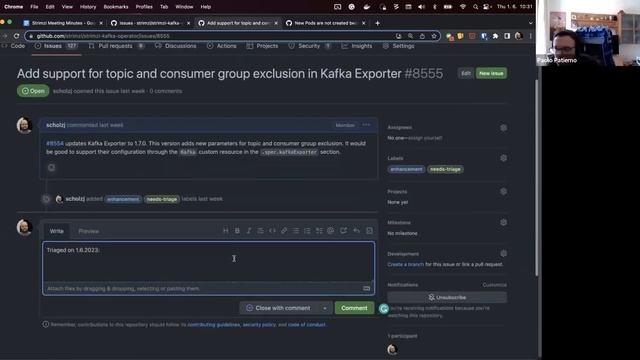
Task: Open the Projects gear settings
Action: coord(504,191)
